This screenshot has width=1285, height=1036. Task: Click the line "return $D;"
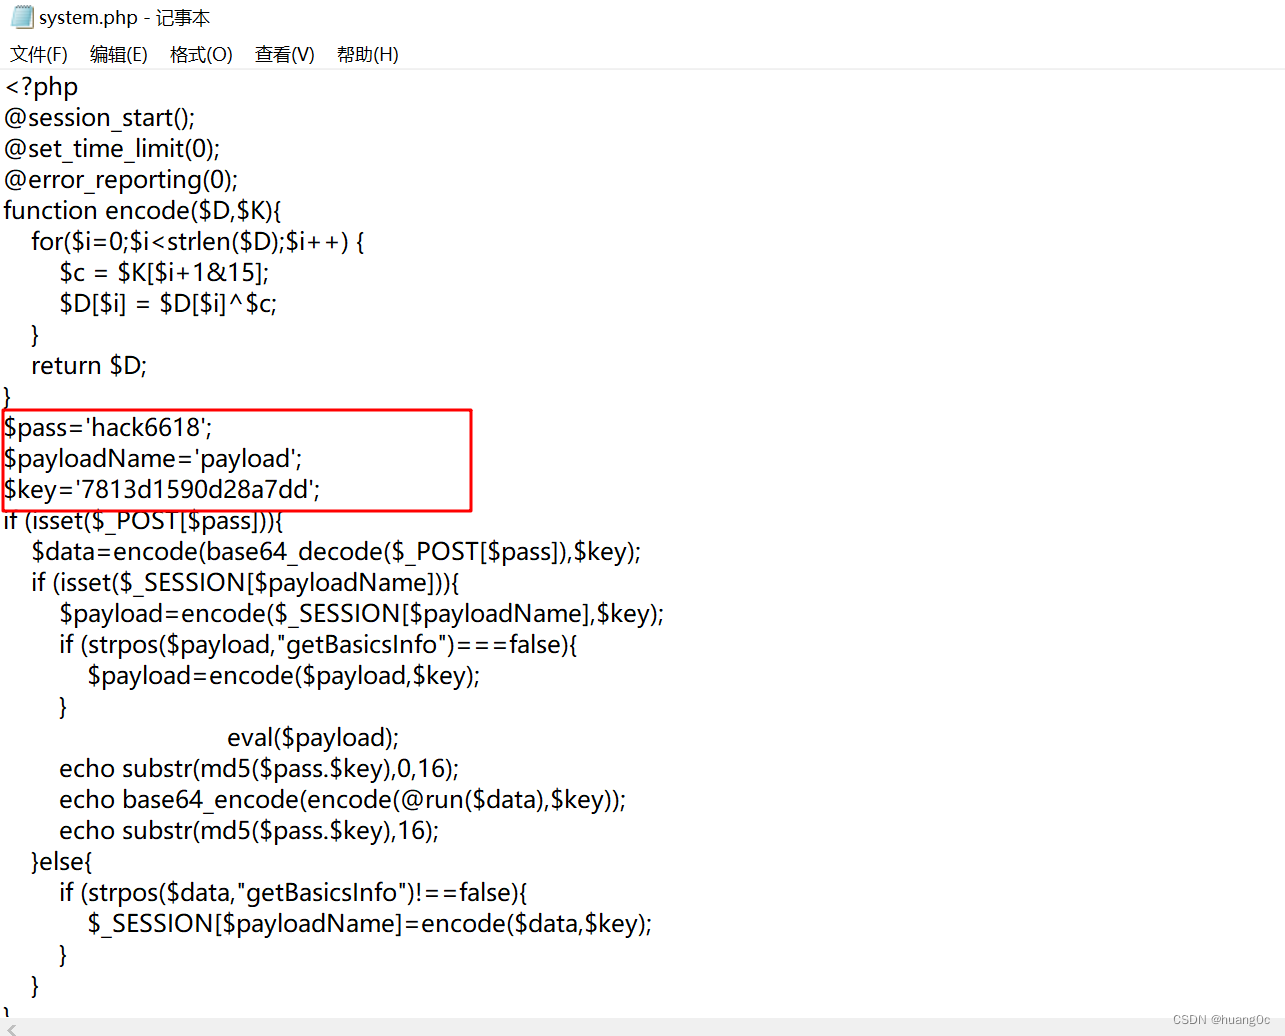point(89,366)
